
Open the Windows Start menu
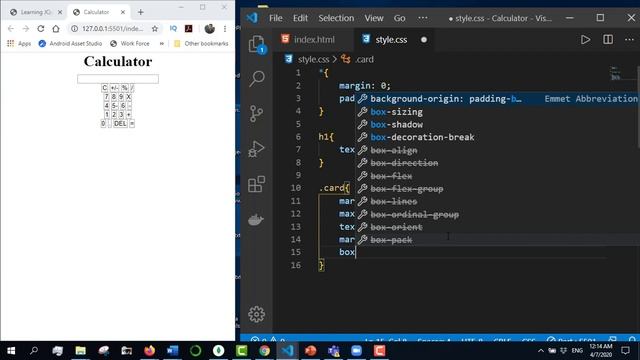[x=11, y=351]
